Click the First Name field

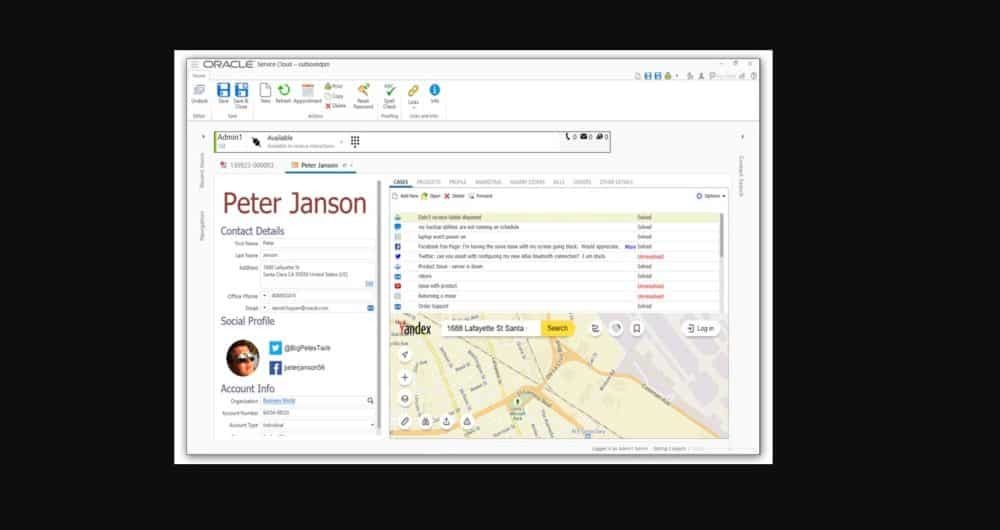[318, 244]
